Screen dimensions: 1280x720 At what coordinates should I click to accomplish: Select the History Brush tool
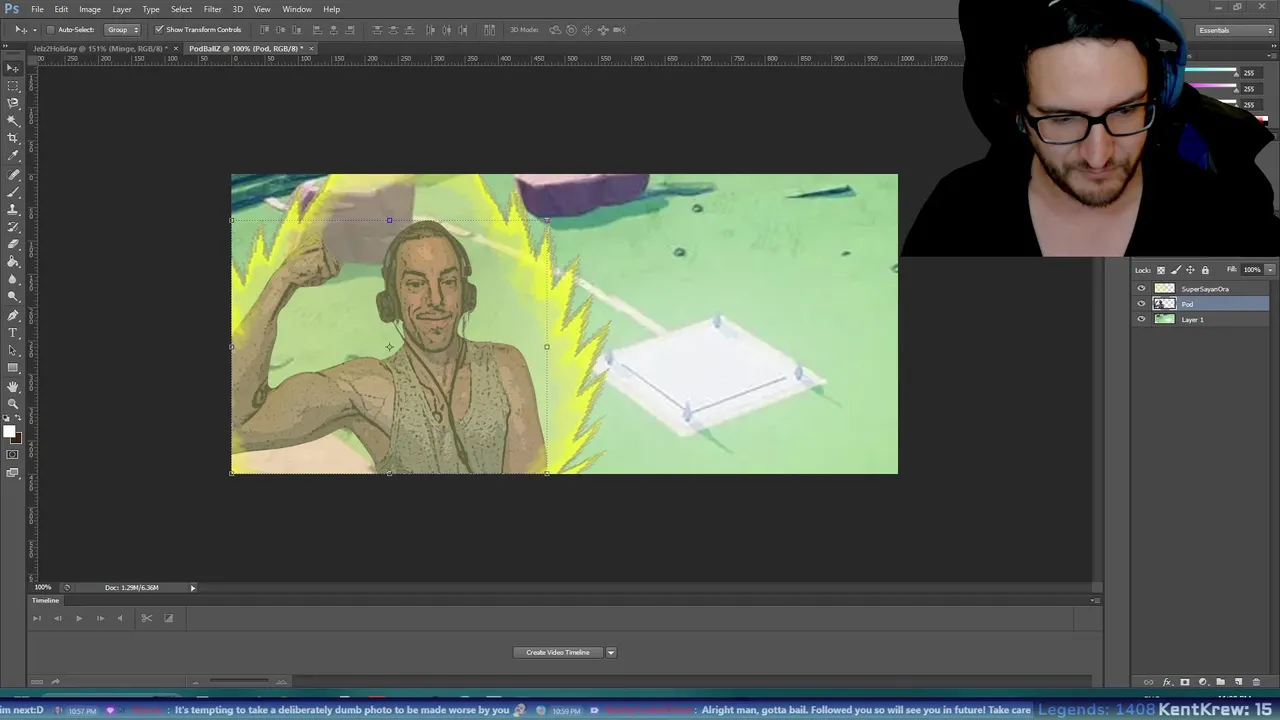13,227
